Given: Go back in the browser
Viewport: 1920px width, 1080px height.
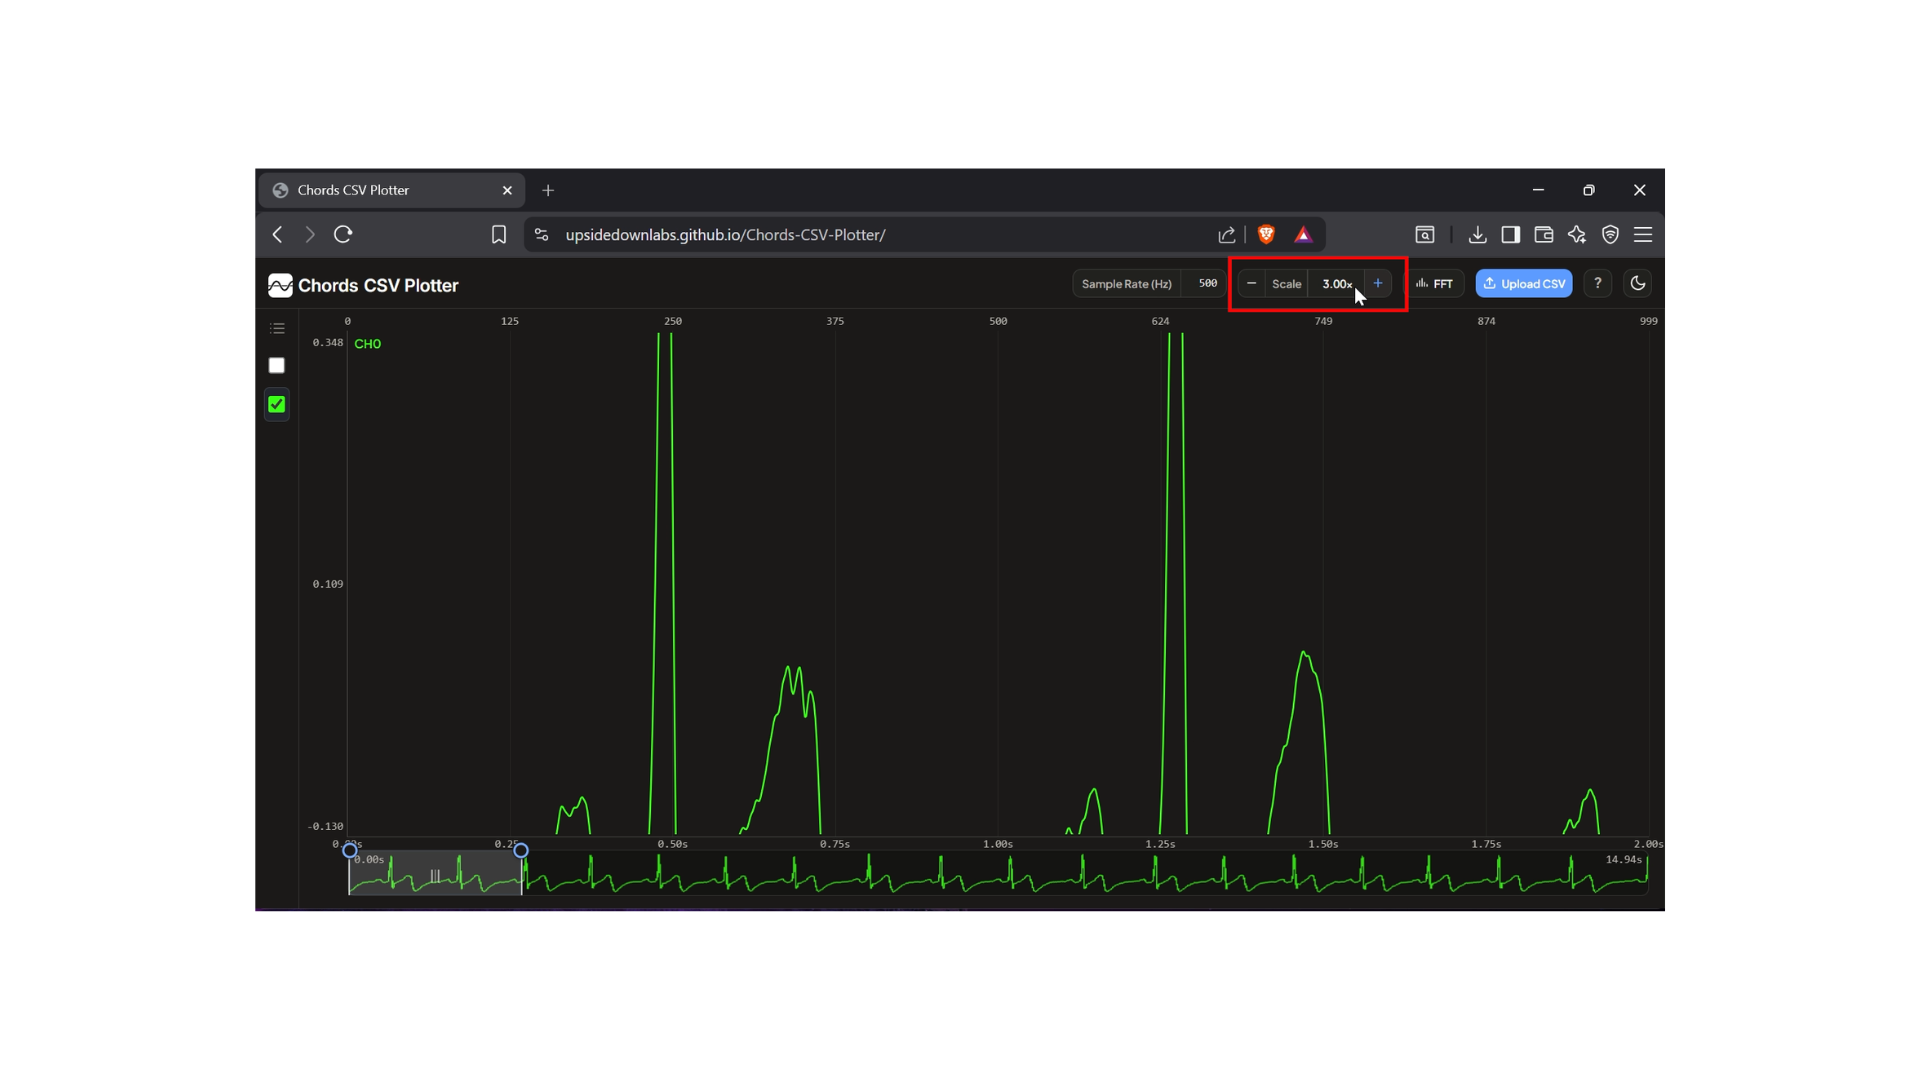Looking at the screenshot, I should pos(278,235).
